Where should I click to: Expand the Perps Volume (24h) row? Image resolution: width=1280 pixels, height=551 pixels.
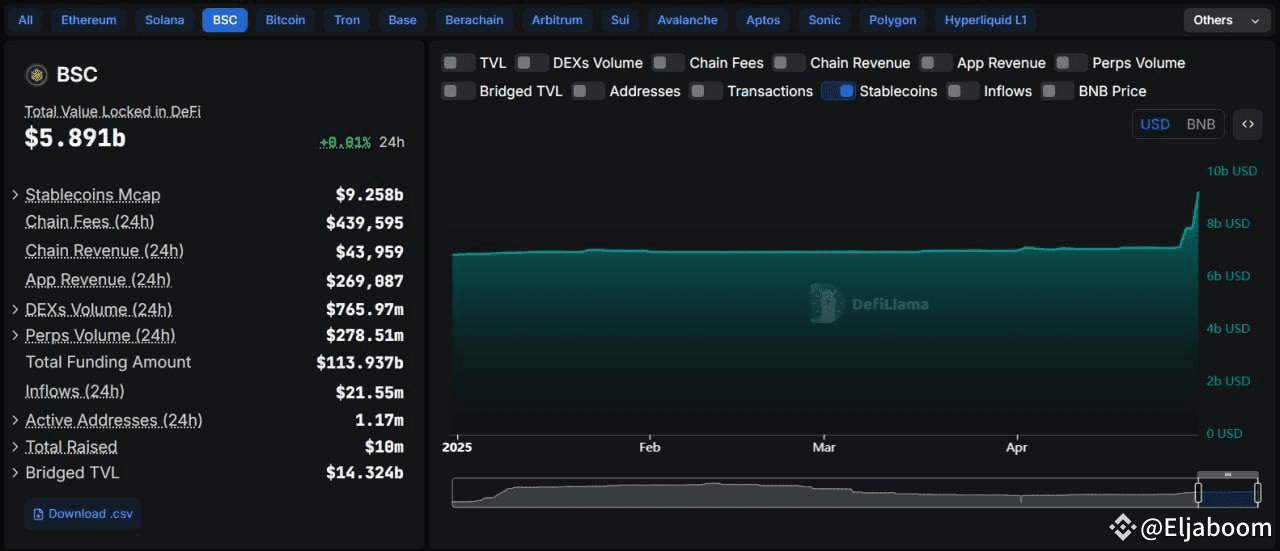[15, 335]
